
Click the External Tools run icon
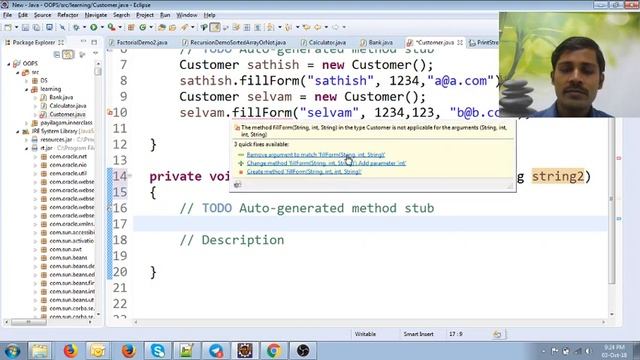[111, 27]
